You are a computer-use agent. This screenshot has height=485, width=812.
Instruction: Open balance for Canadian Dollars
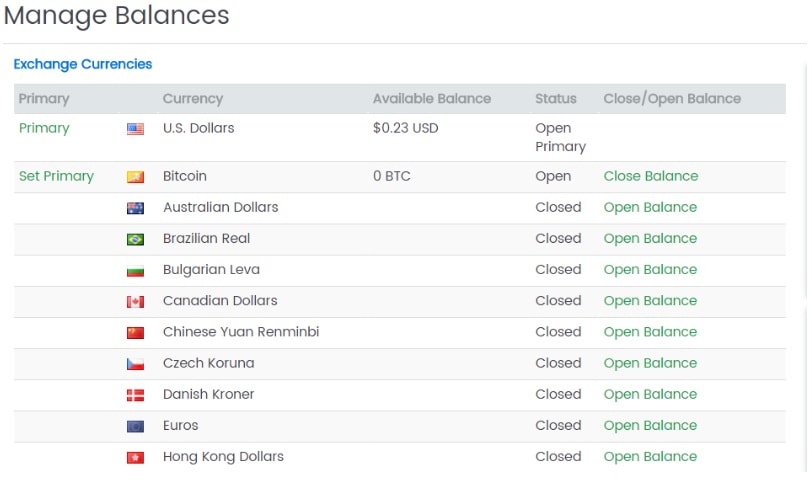click(x=650, y=300)
